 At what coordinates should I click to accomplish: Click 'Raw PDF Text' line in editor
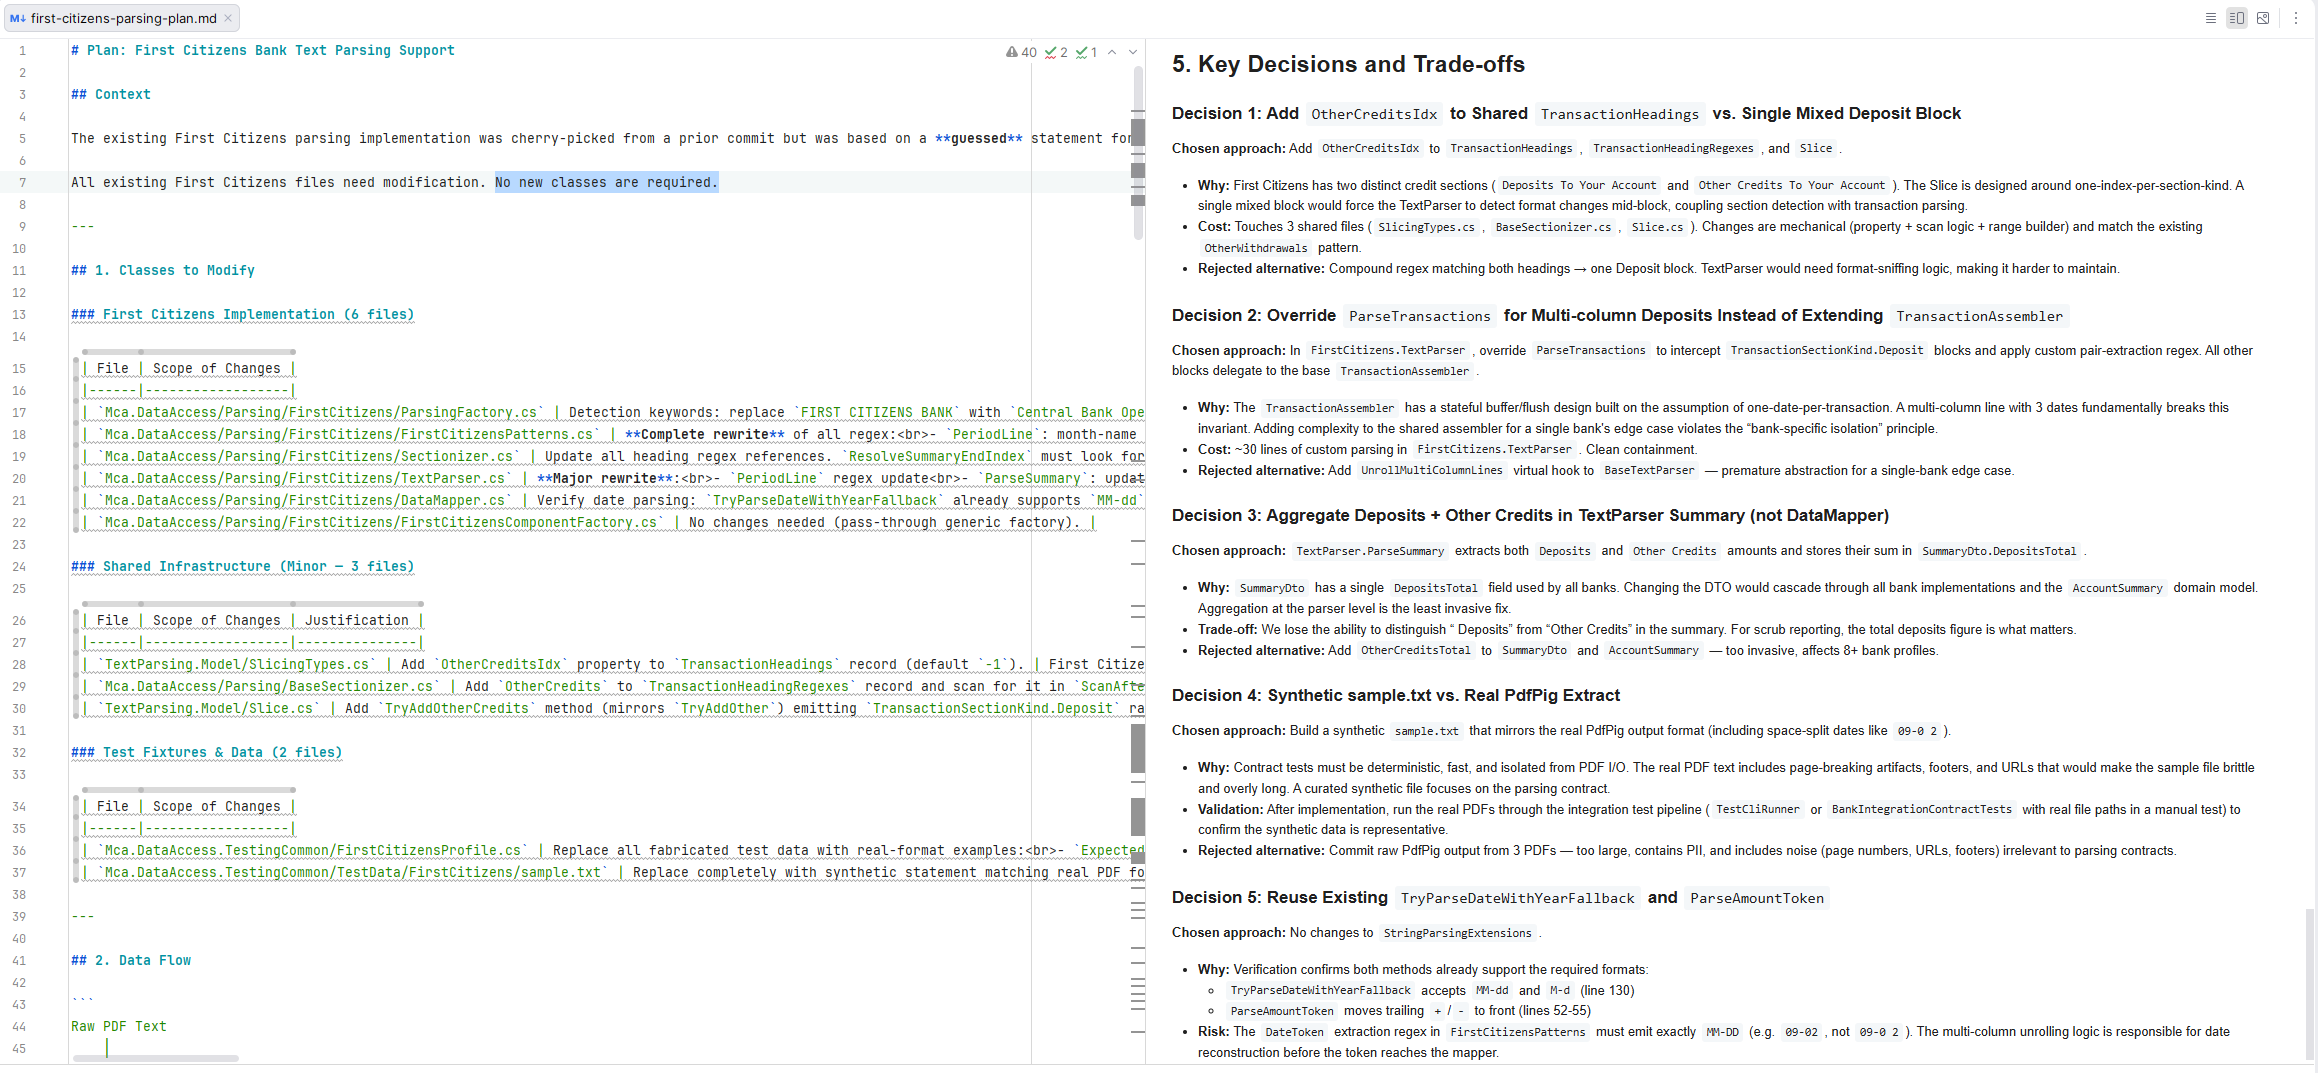point(119,1026)
